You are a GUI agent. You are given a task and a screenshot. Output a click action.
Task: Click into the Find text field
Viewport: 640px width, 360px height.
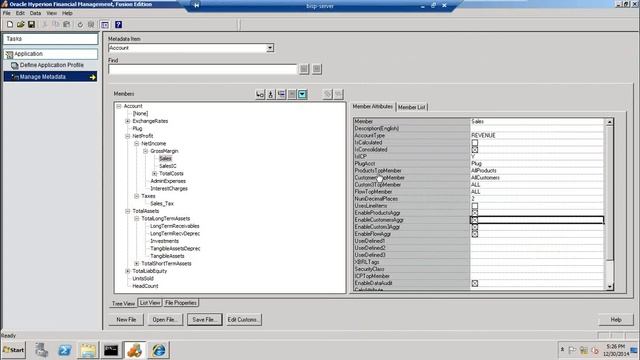point(202,69)
